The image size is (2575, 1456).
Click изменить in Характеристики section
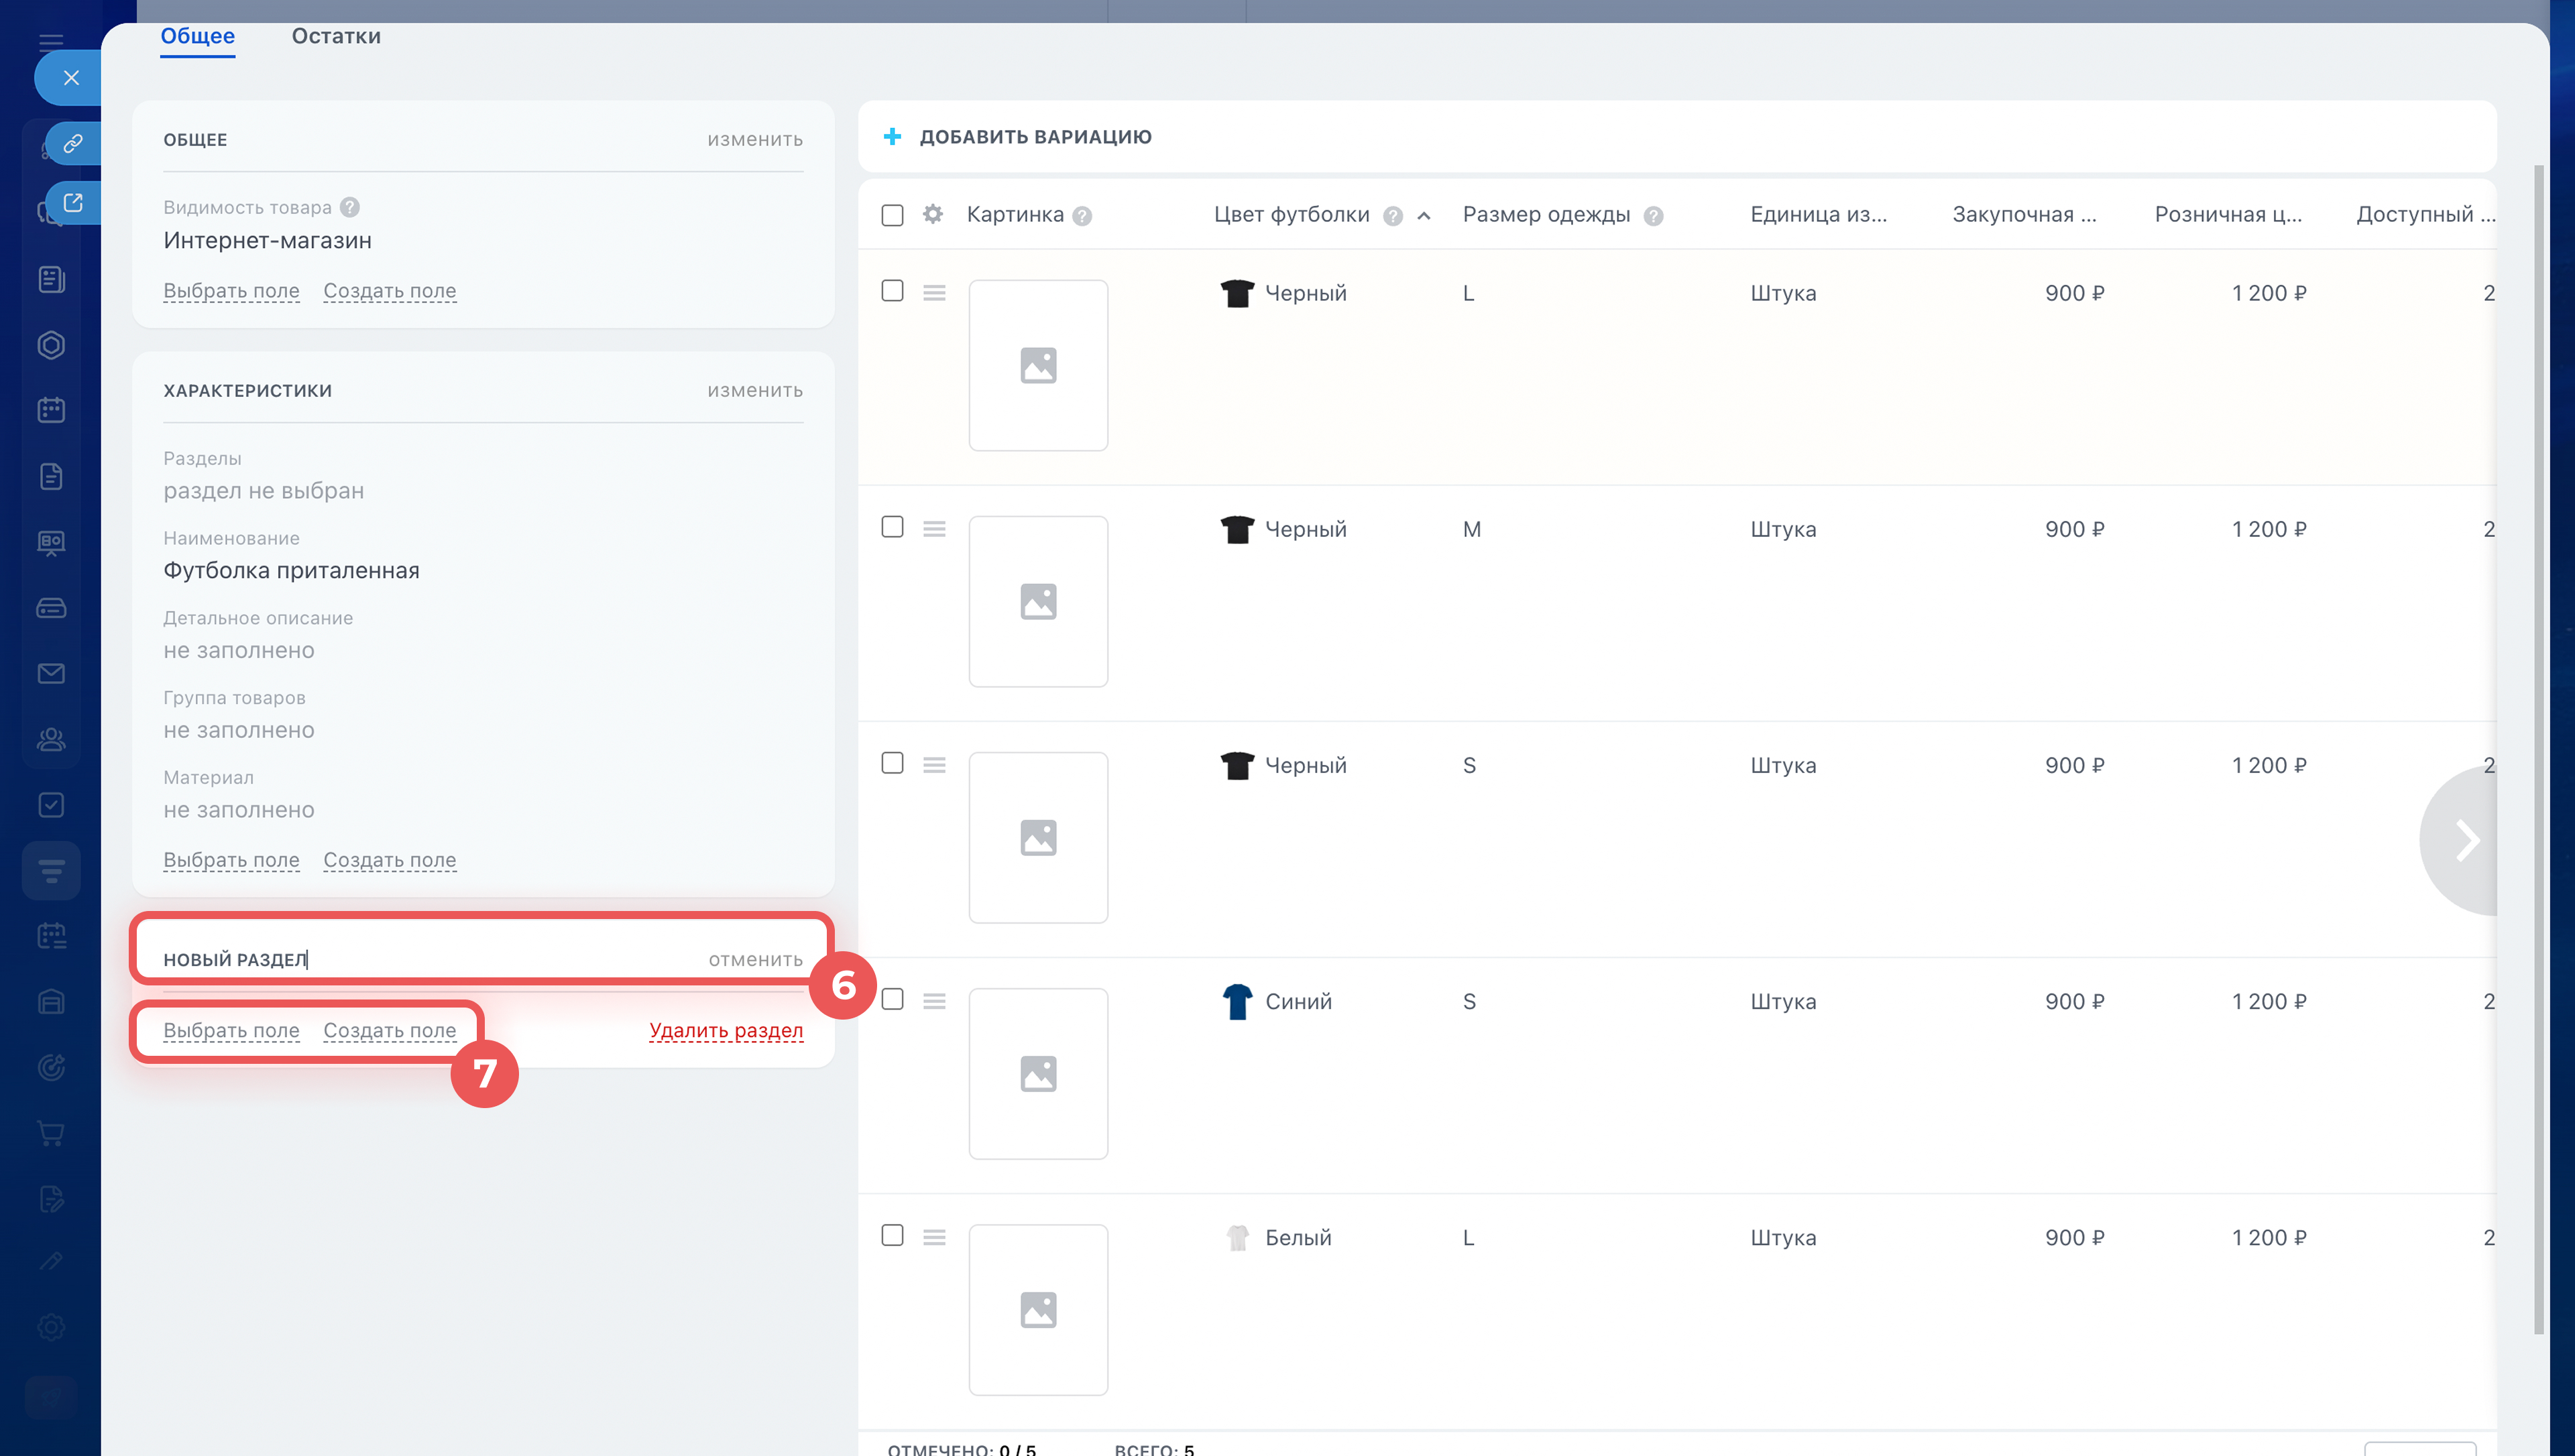pyautogui.click(x=755, y=390)
